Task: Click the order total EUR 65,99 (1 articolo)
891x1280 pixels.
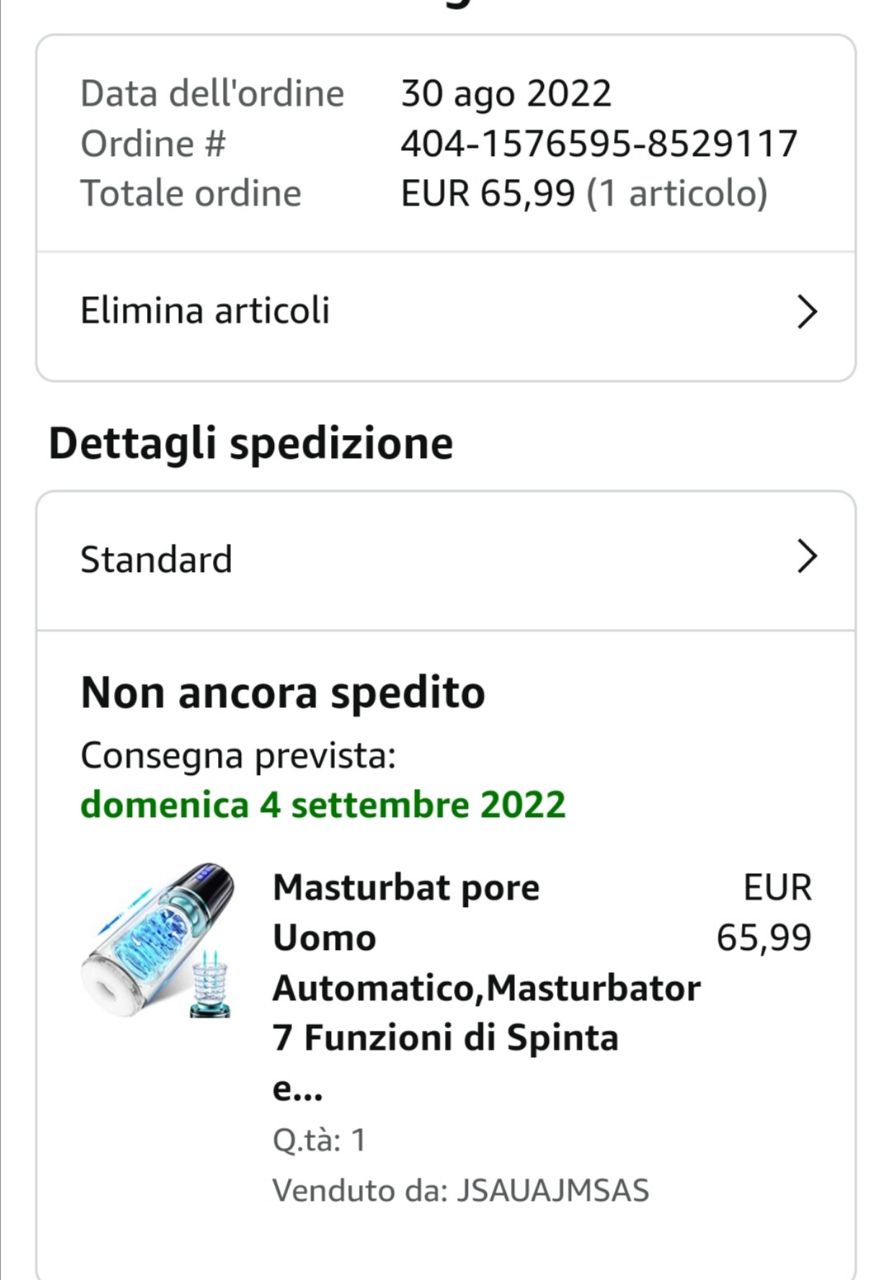Action: [584, 193]
